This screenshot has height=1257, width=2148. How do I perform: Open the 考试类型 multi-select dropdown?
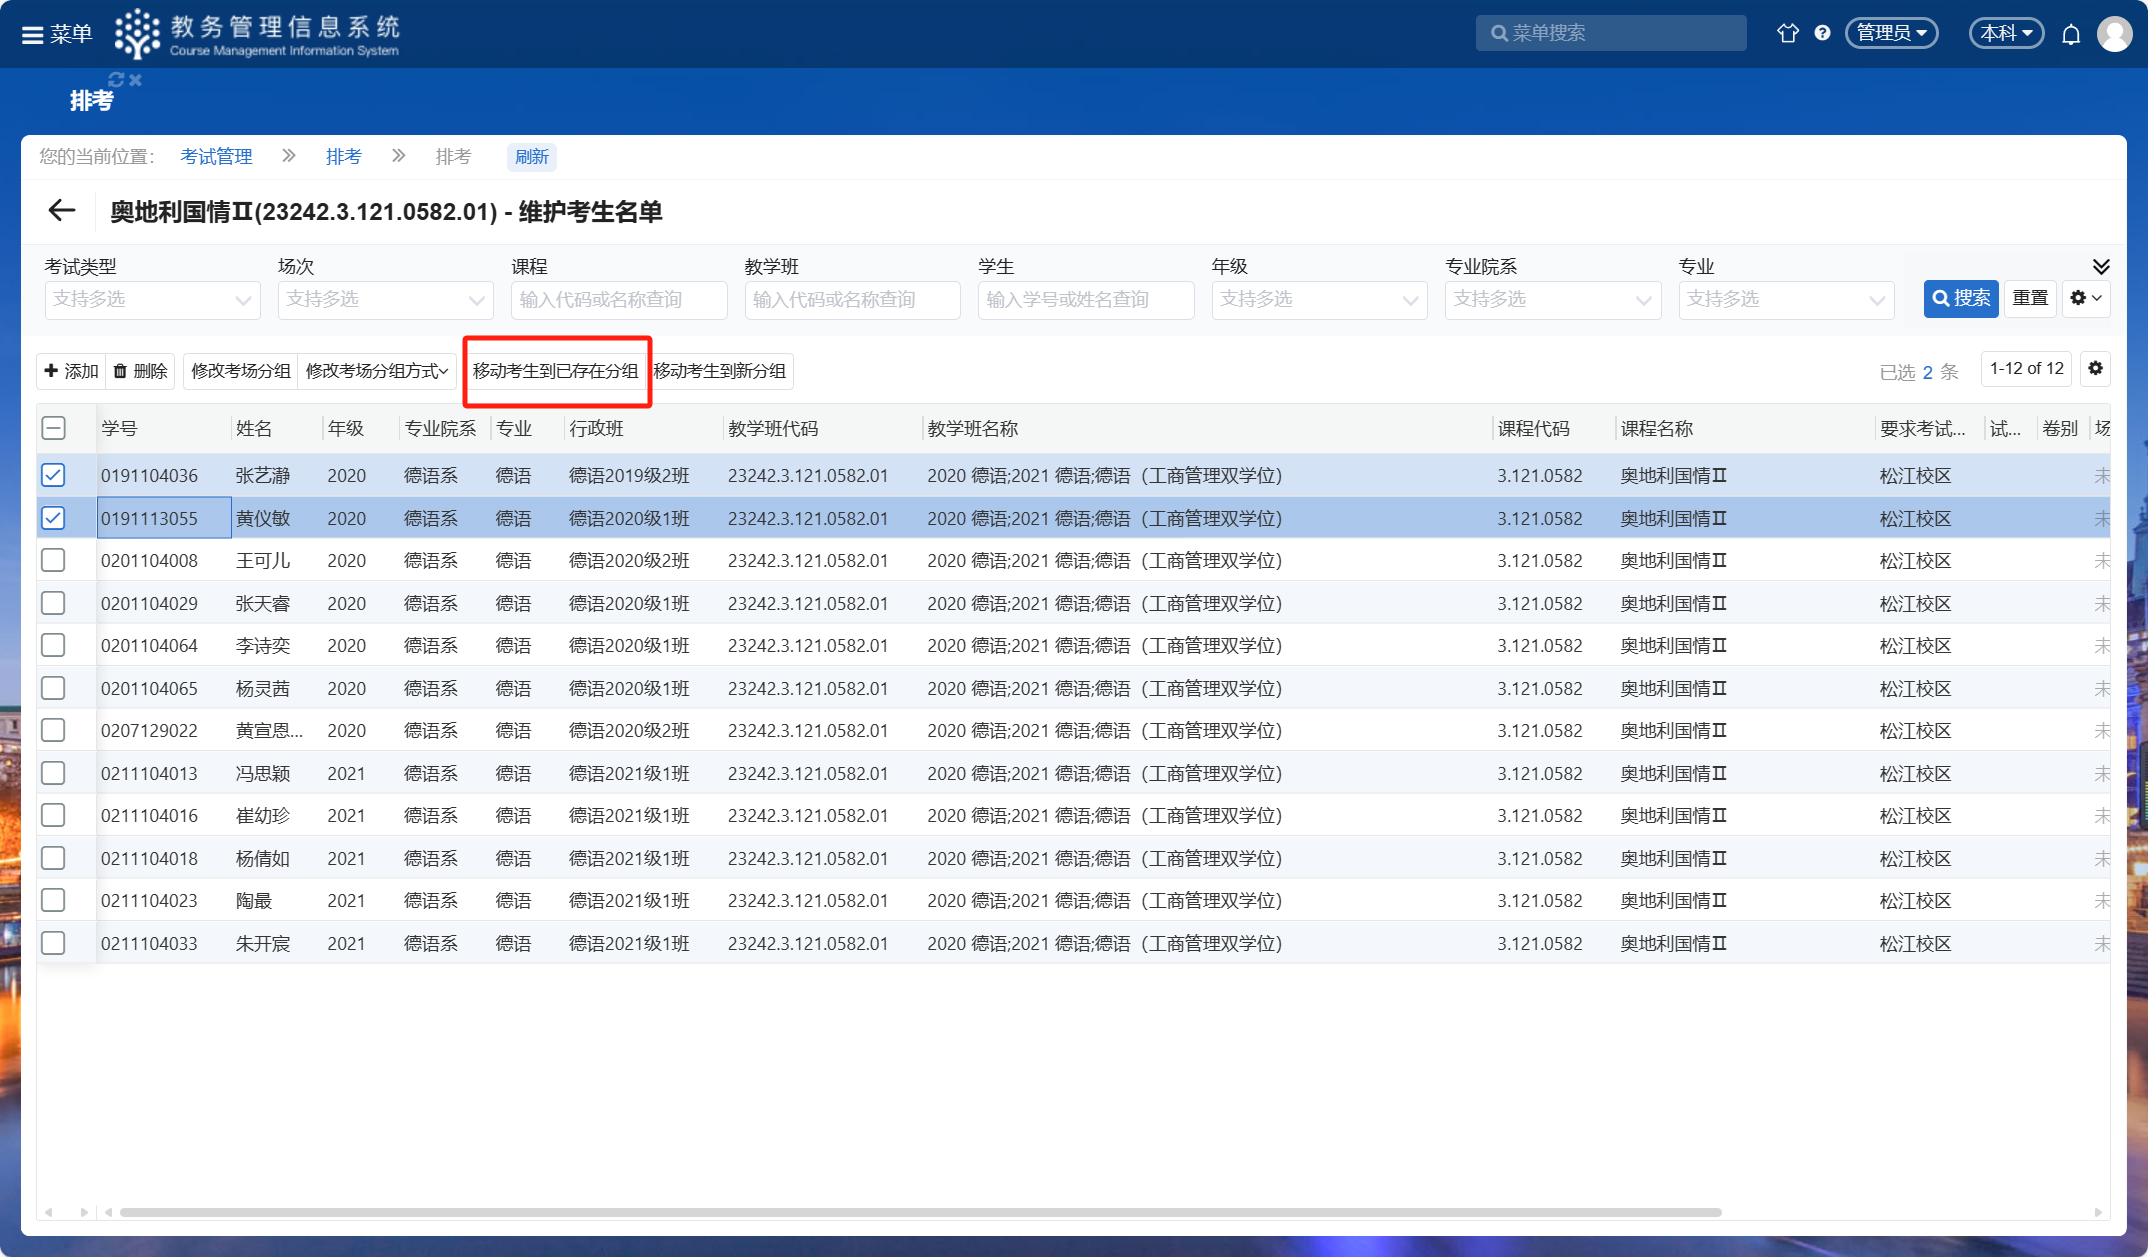(x=152, y=300)
